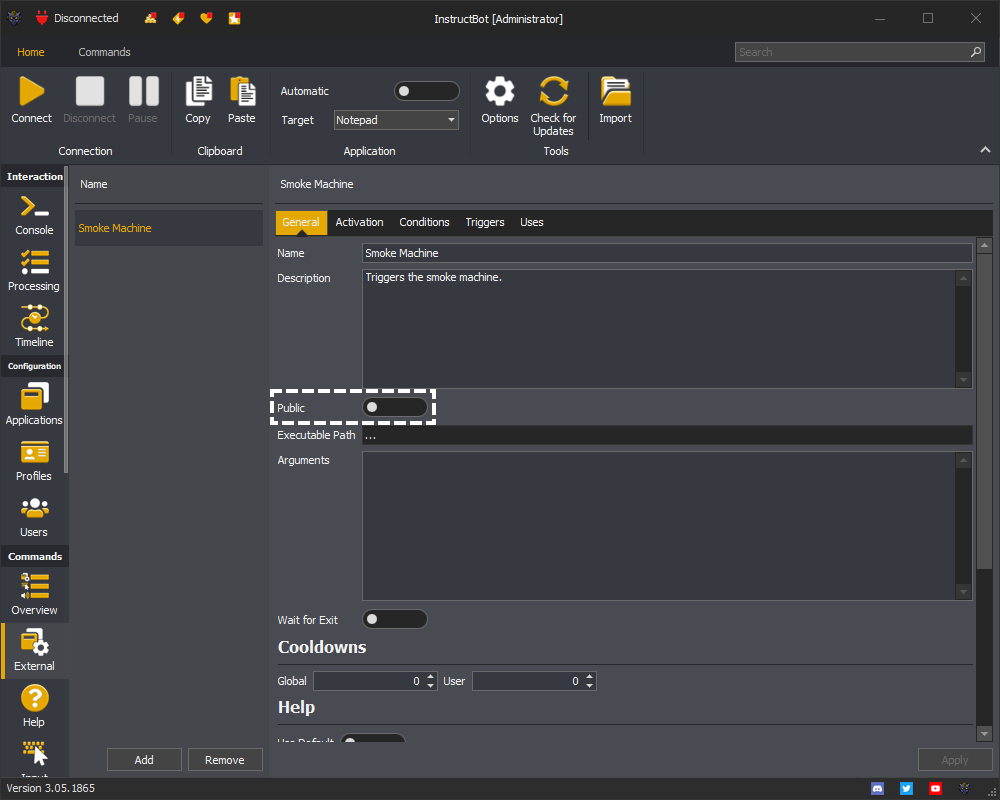
Task: Increase the User cooldown value
Action: pos(590,676)
